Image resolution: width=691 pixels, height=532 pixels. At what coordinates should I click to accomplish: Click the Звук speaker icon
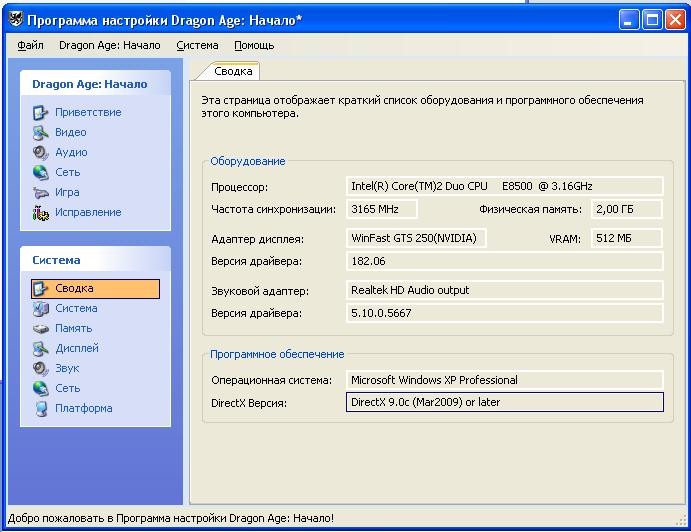pos(41,368)
